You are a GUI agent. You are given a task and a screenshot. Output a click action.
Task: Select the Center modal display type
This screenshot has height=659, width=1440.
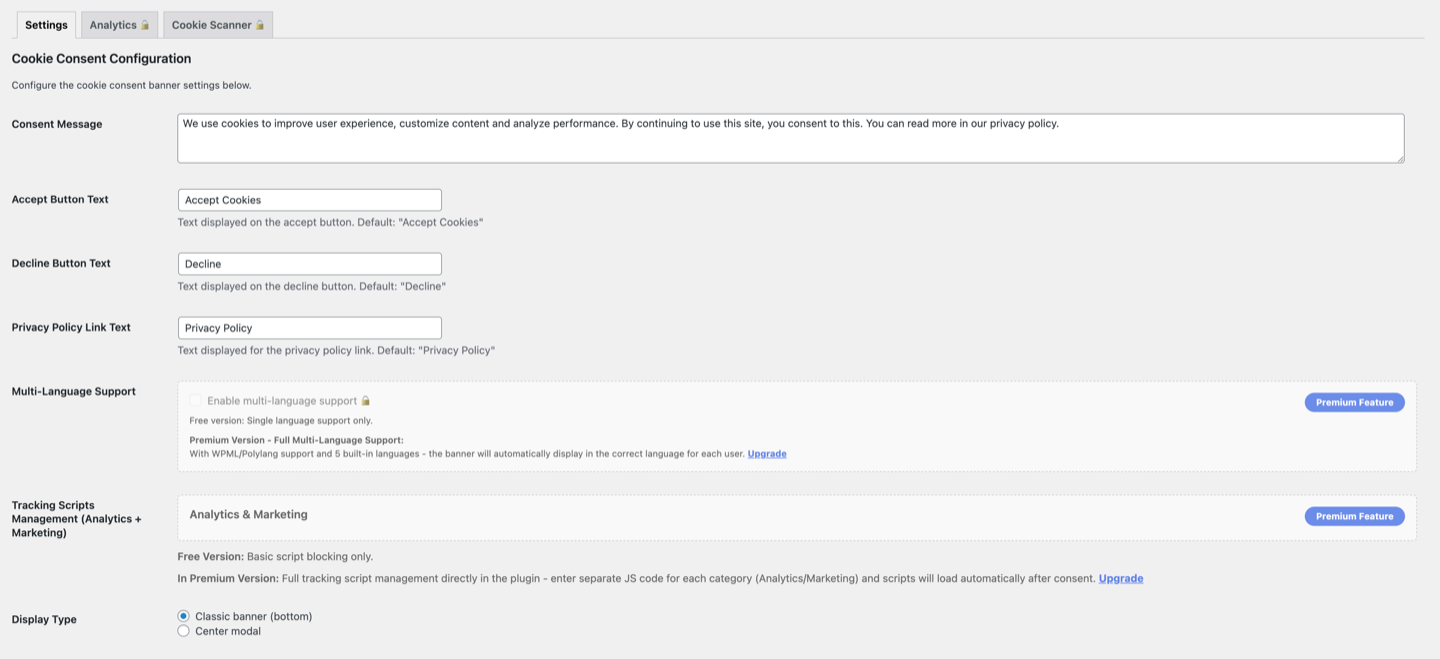pyautogui.click(x=183, y=630)
